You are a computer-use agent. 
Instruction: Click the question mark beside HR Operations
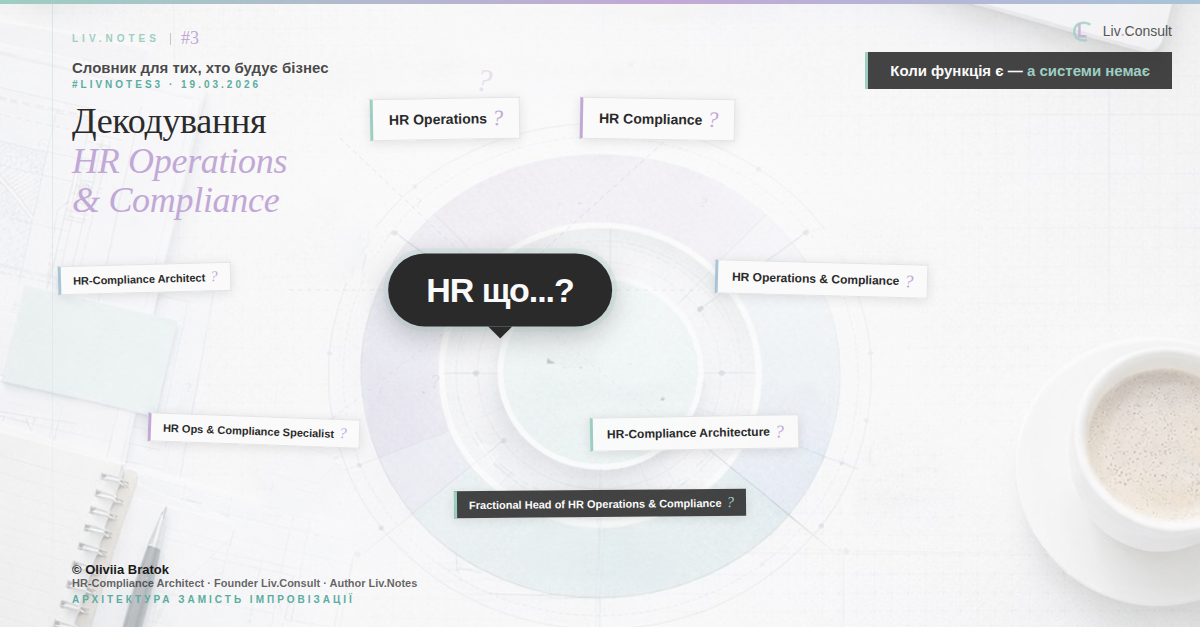[498, 119]
